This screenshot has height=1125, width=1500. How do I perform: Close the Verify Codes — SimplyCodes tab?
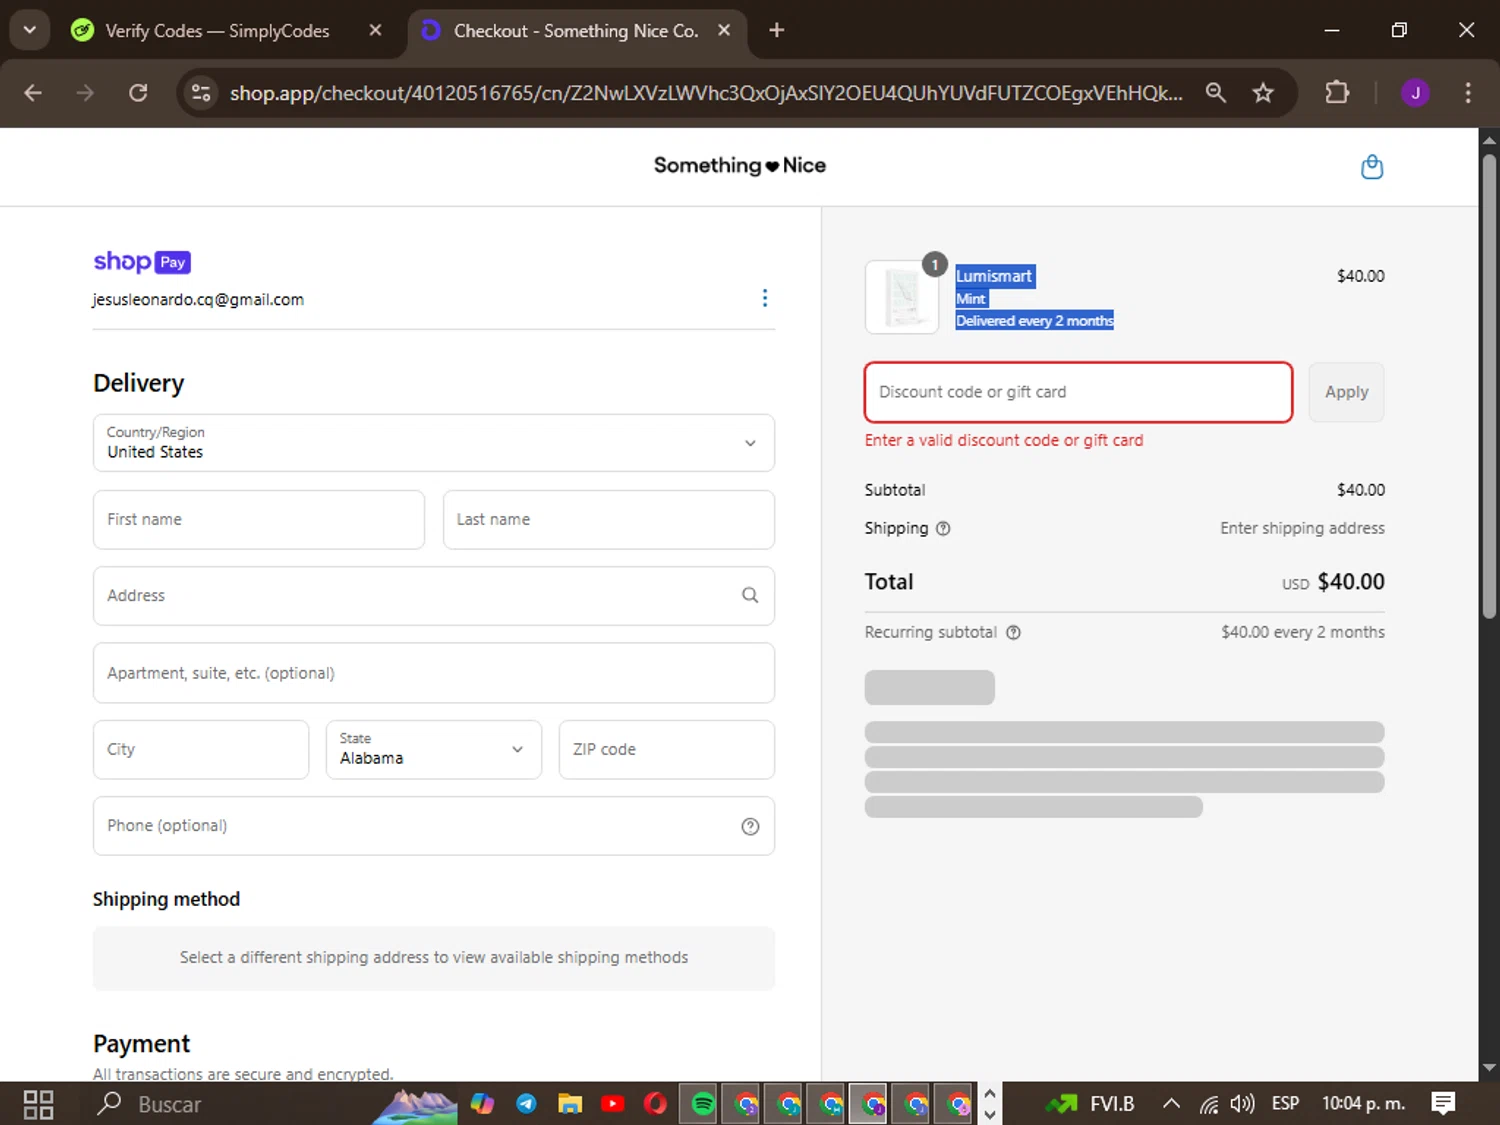pos(375,30)
